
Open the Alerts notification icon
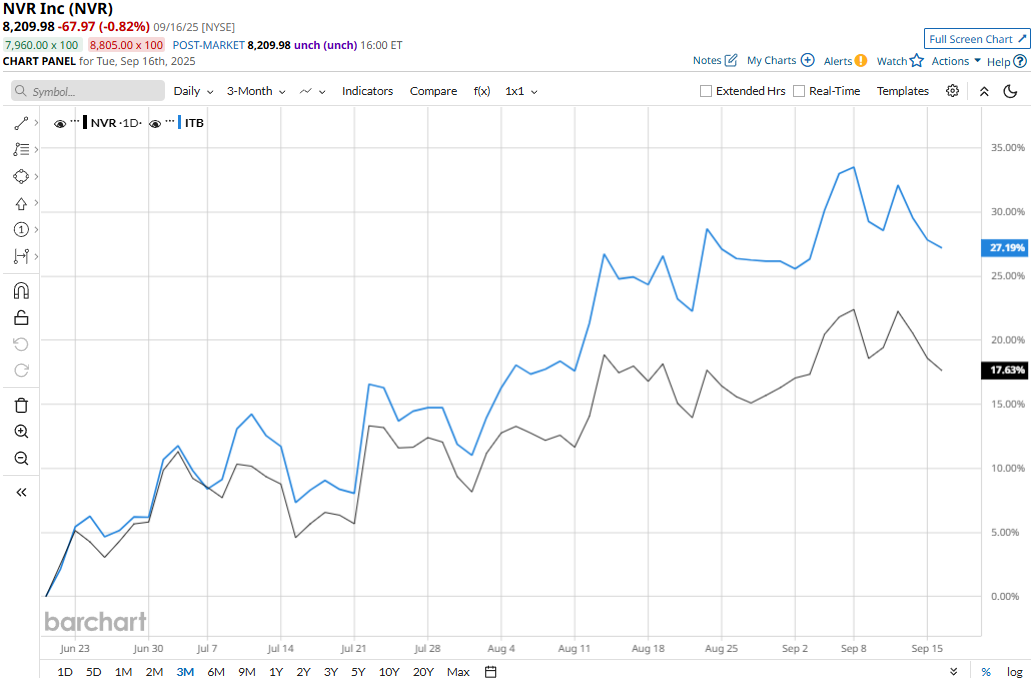pyautogui.click(x=861, y=61)
